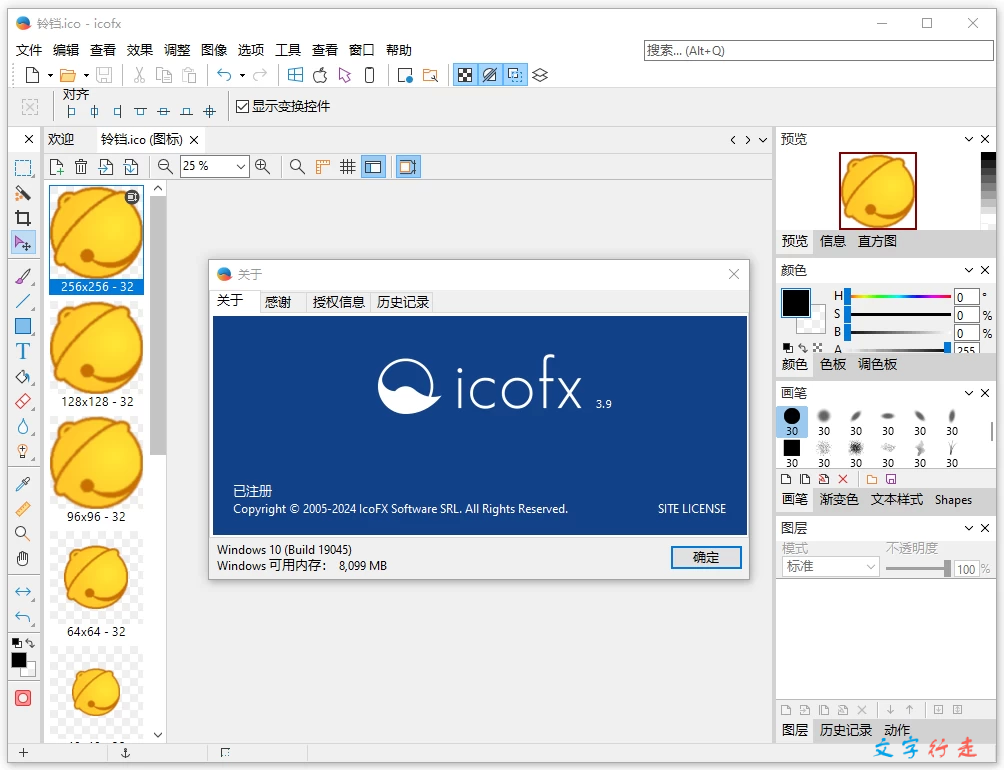This screenshot has width=1004, height=770.
Task: Click the foreground black color swatch in color panel
Action: (x=796, y=303)
